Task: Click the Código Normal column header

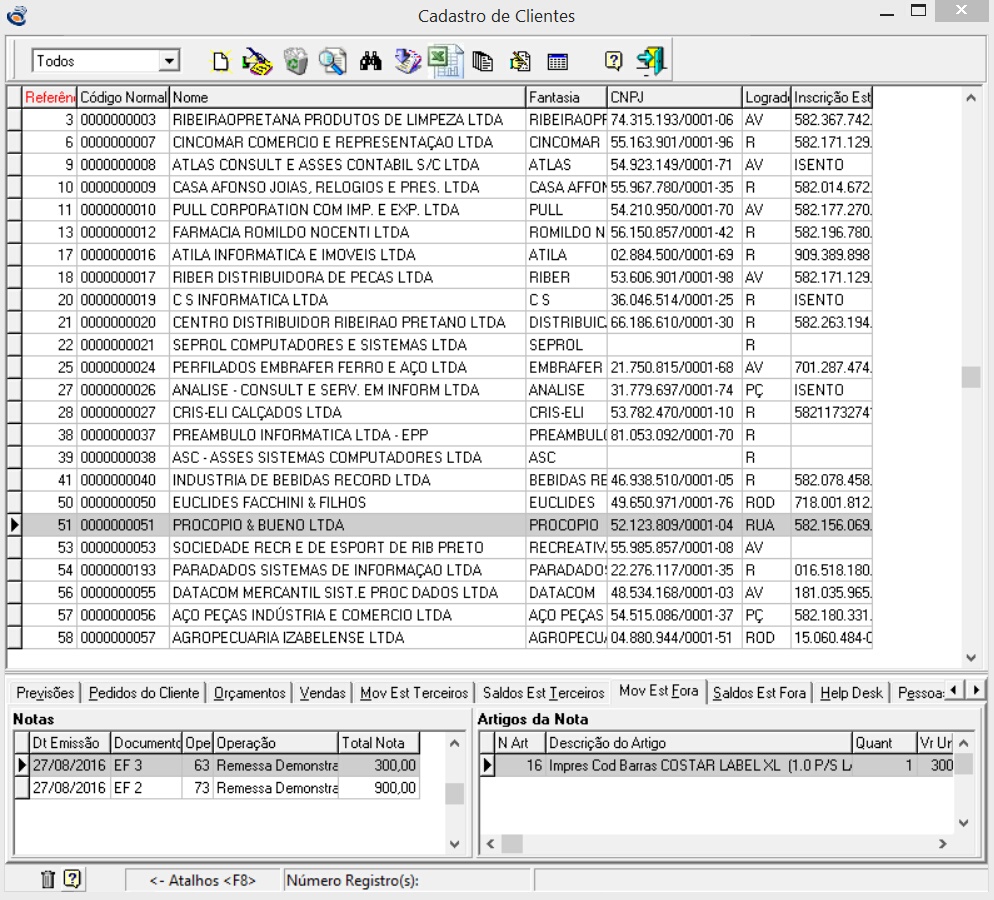Action: pos(123,97)
